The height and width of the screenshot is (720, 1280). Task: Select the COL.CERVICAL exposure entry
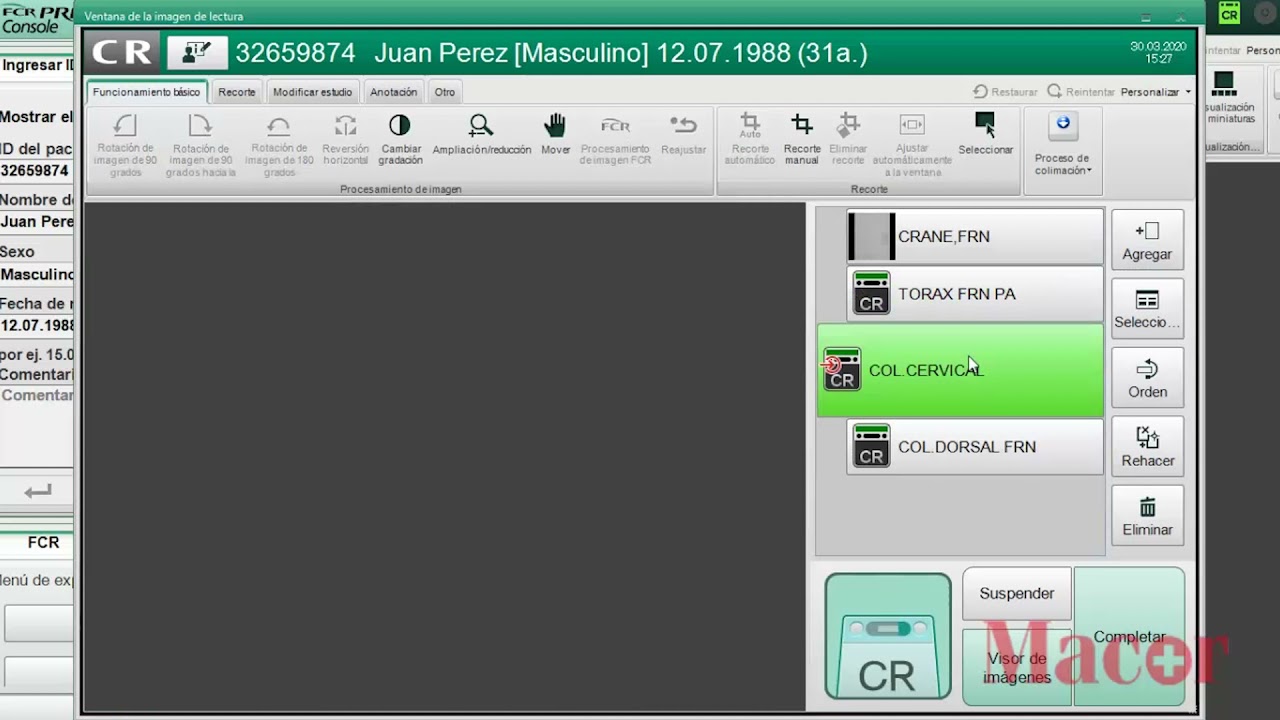point(960,370)
